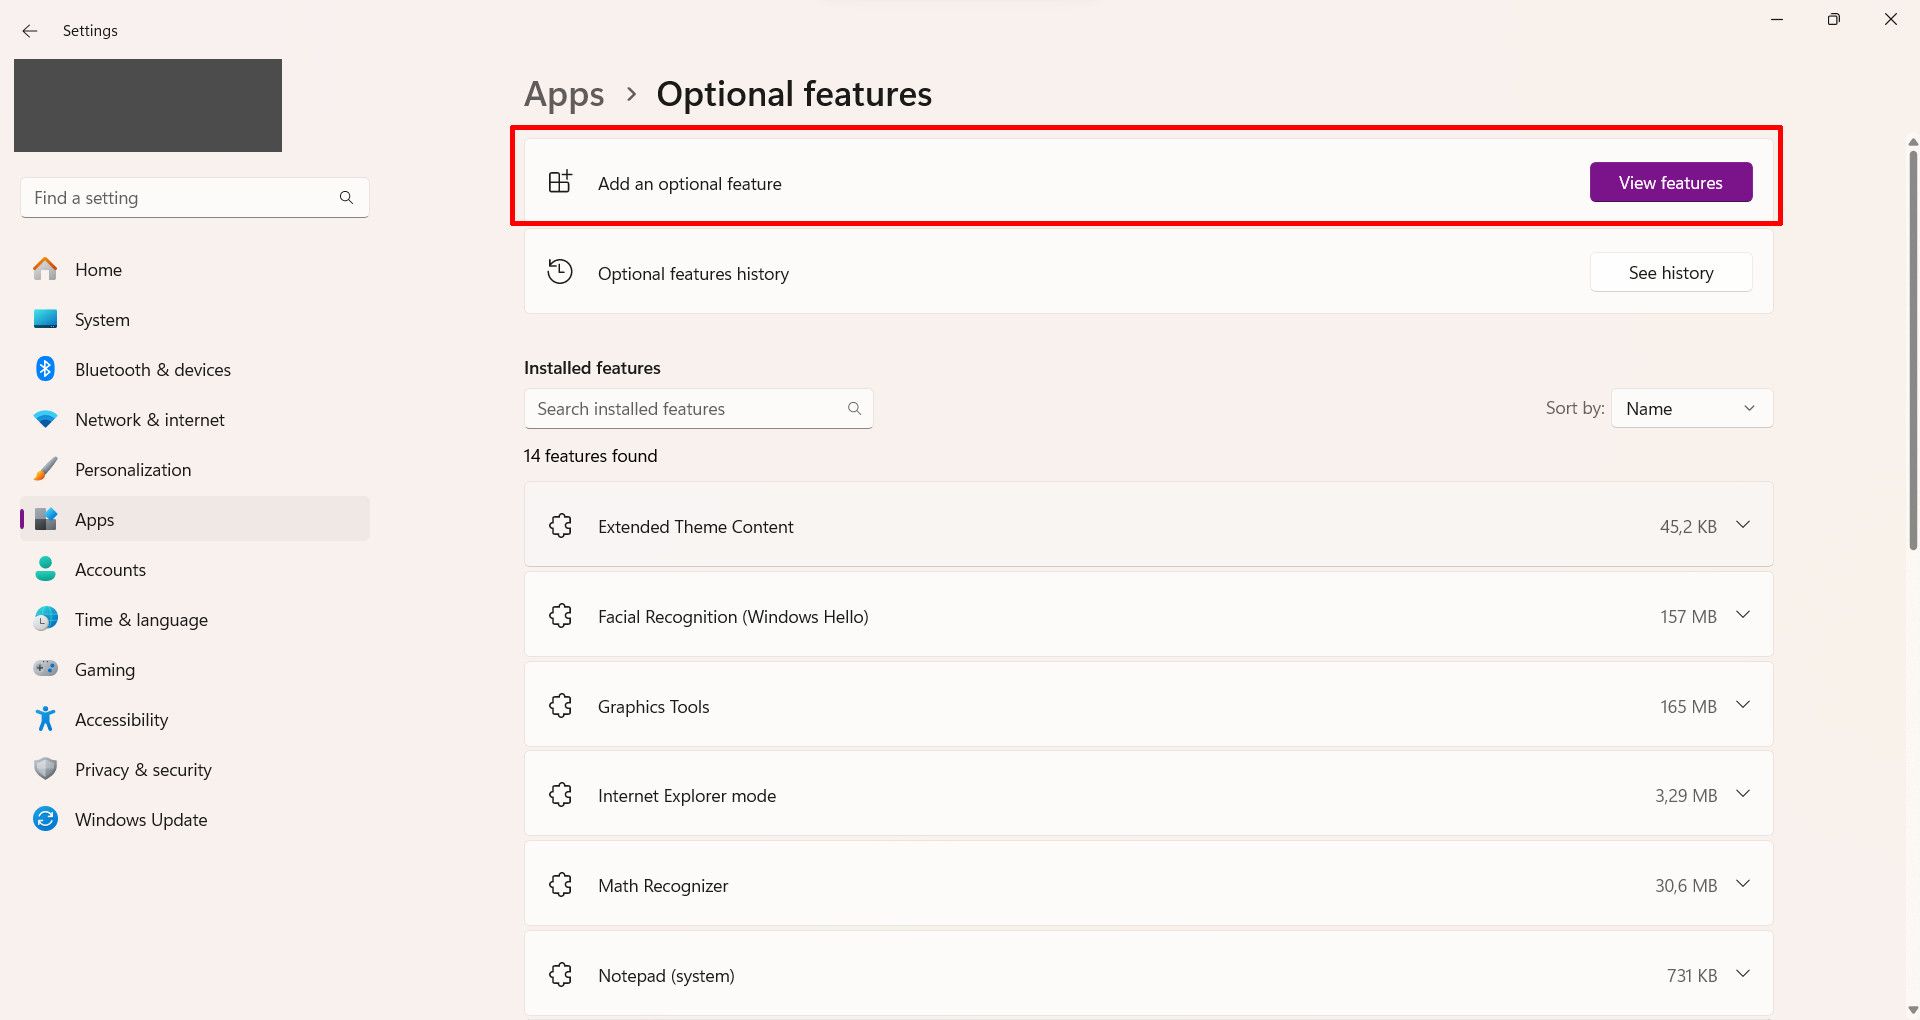Click the Windows Update sync icon
Screen dimensions: 1920x1020
point(45,819)
